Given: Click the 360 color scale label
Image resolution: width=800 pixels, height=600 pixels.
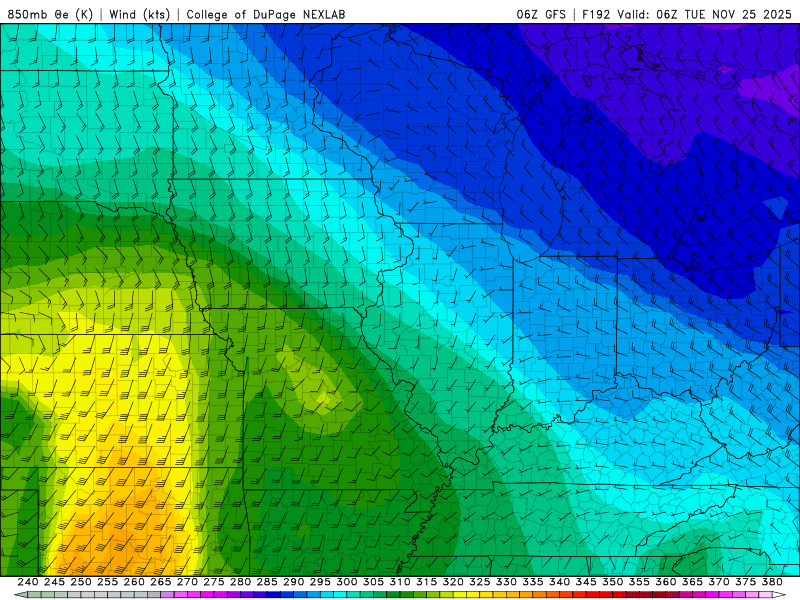Looking at the screenshot, I should [x=665, y=582].
